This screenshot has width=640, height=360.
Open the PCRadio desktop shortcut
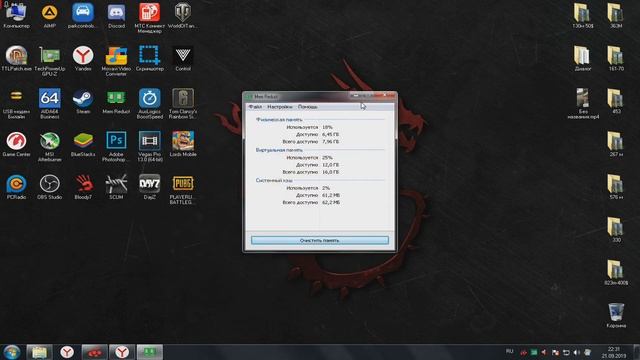point(16,187)
